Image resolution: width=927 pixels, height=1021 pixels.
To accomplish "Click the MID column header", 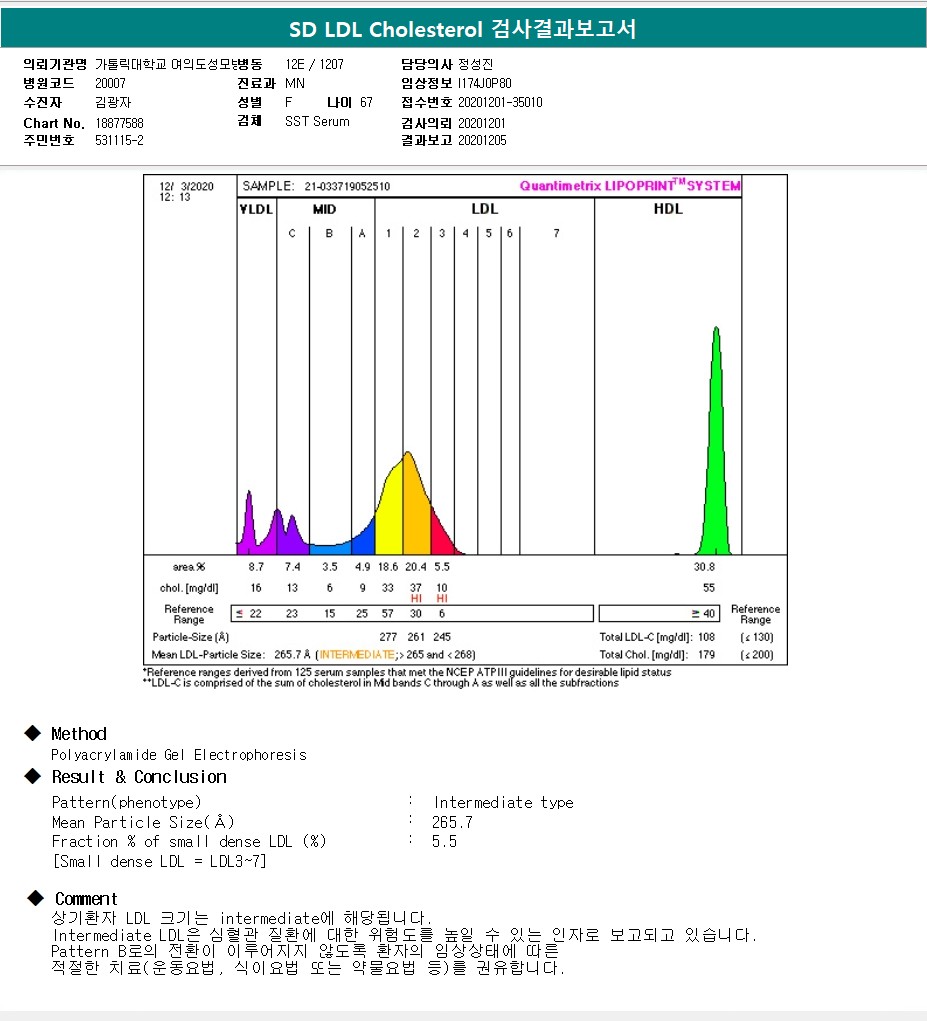I will tap(324, 209).
